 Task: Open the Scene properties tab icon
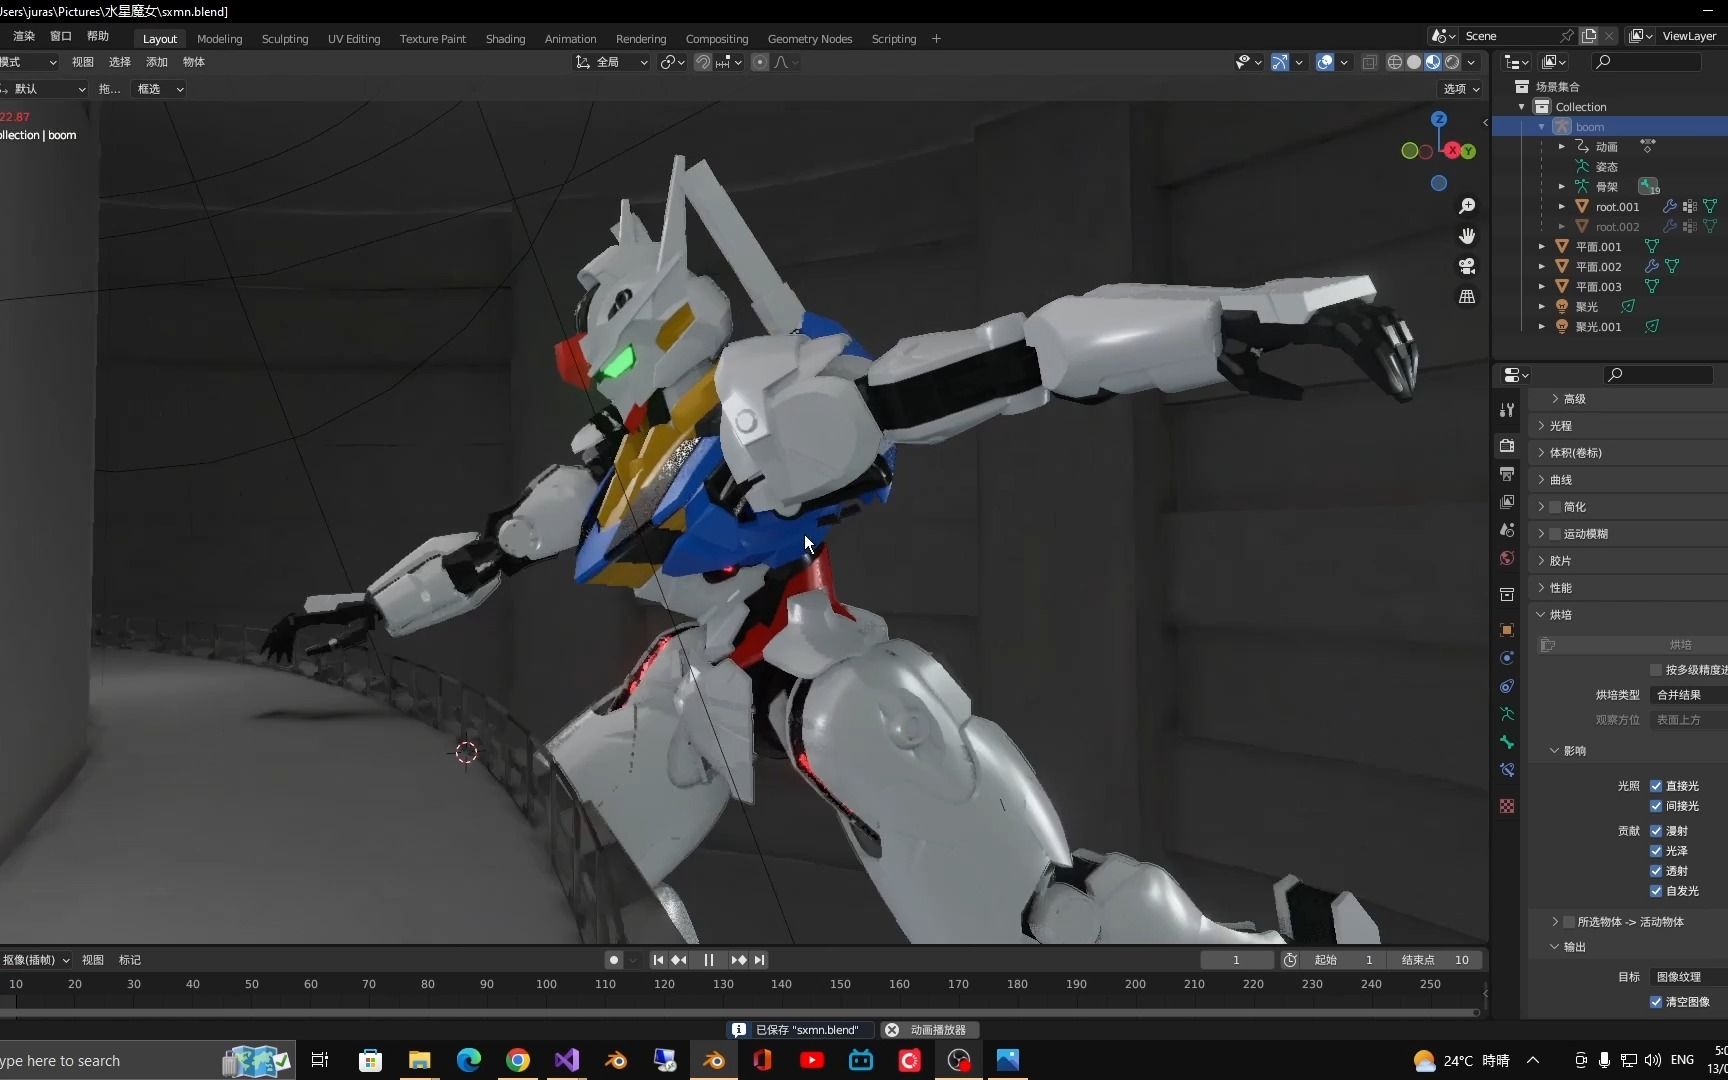(x=1507, y=530)
